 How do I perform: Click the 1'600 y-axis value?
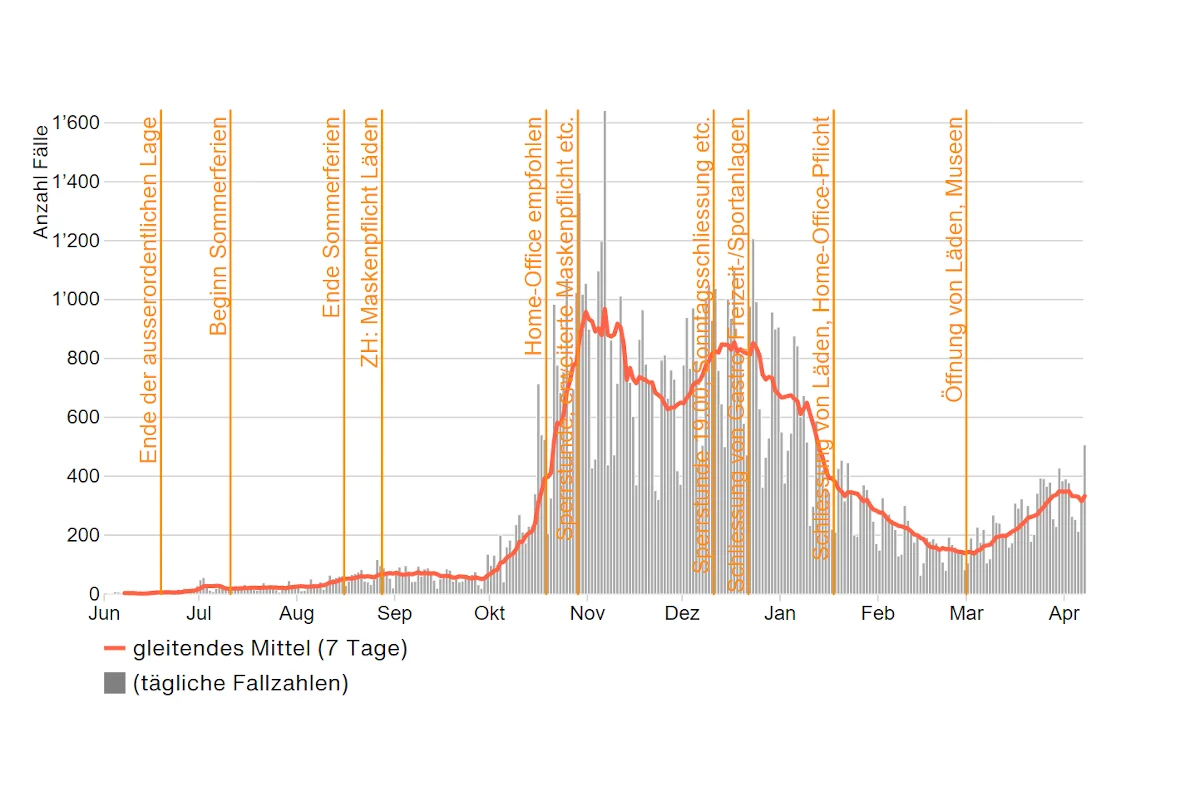click(x=76, y=123)
